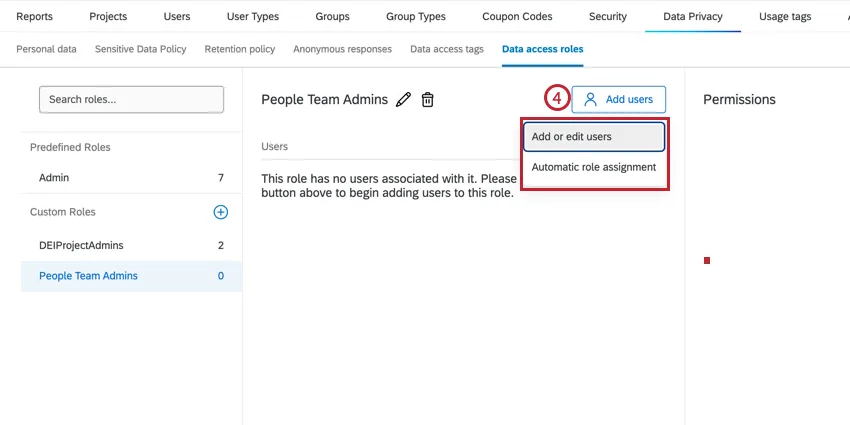Viewport: 850px width, 425px height.
Task: Click the pencil icon to rename role
Action: [404, 99]
